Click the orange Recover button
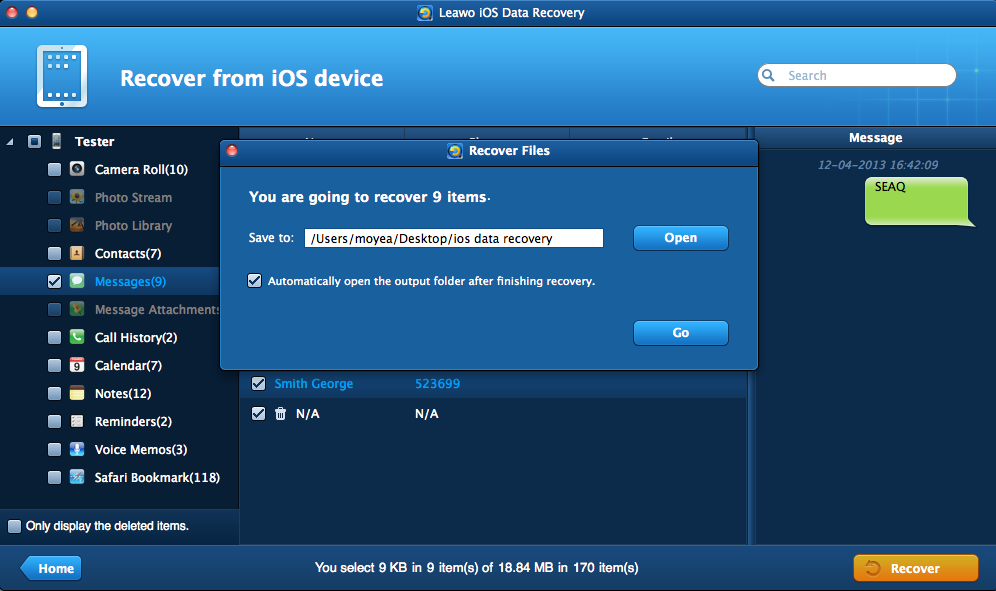This screenshot has height=591, width=996. [915, 568]
